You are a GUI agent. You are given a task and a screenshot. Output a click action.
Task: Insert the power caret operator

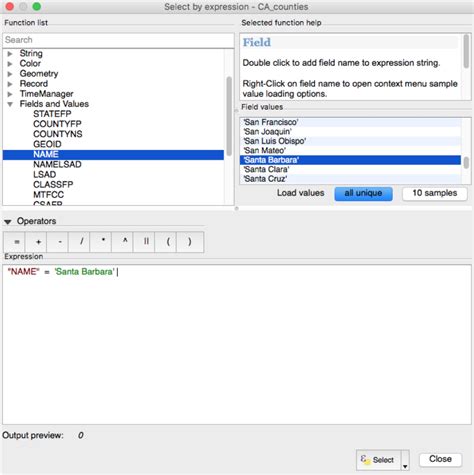pyautogui.click(x=123, y=242)
